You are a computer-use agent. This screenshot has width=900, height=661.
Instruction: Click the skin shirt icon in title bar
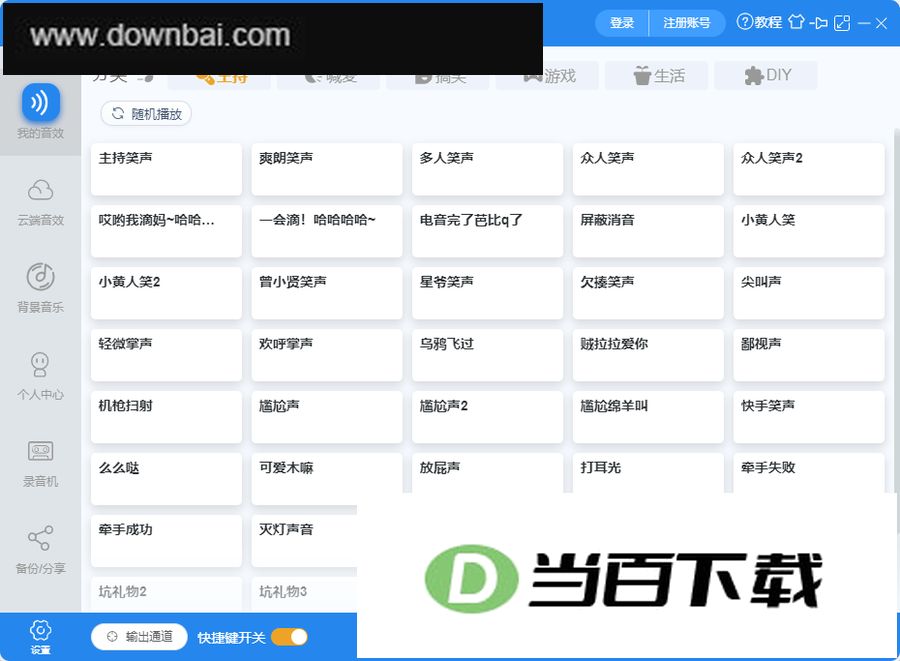[796, 22]
